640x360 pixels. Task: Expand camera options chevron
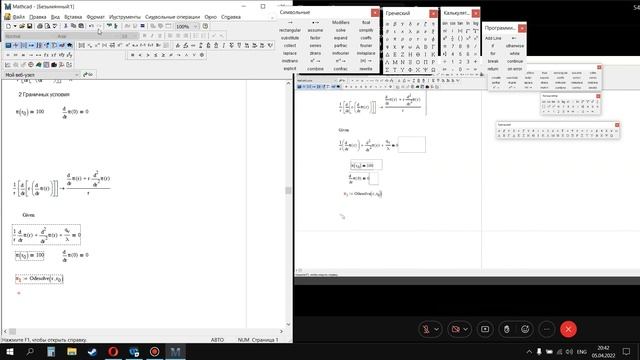point(466,329)
